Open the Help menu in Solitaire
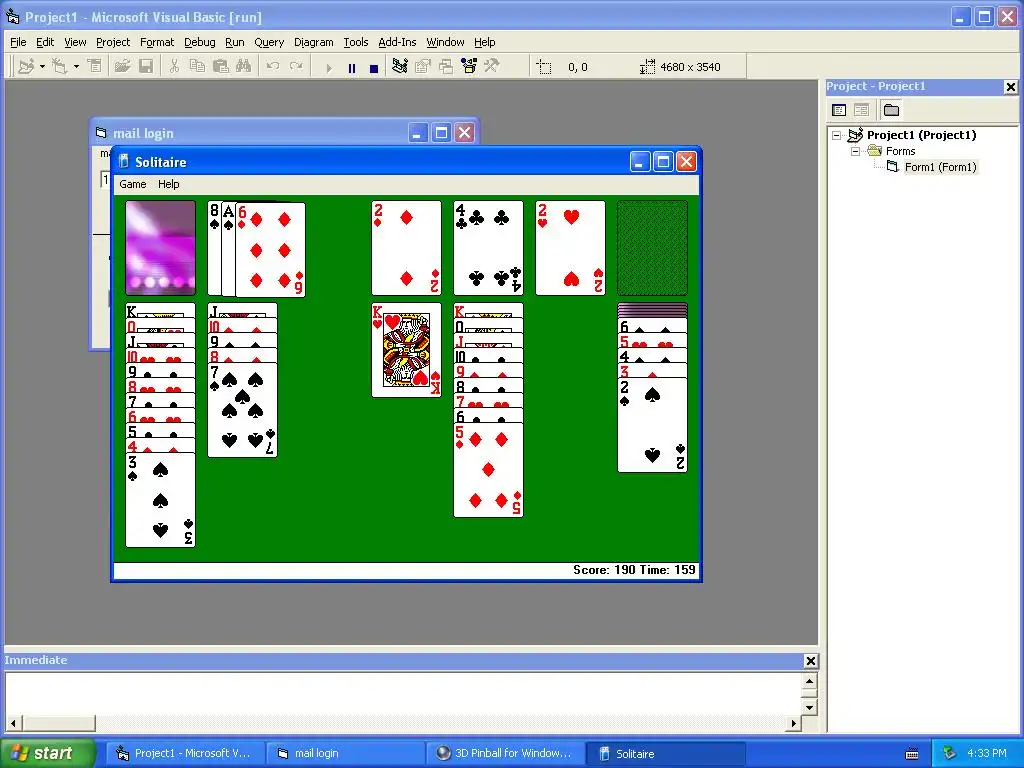The height and width of the screenshot is (768, 1024). point(168,184)
